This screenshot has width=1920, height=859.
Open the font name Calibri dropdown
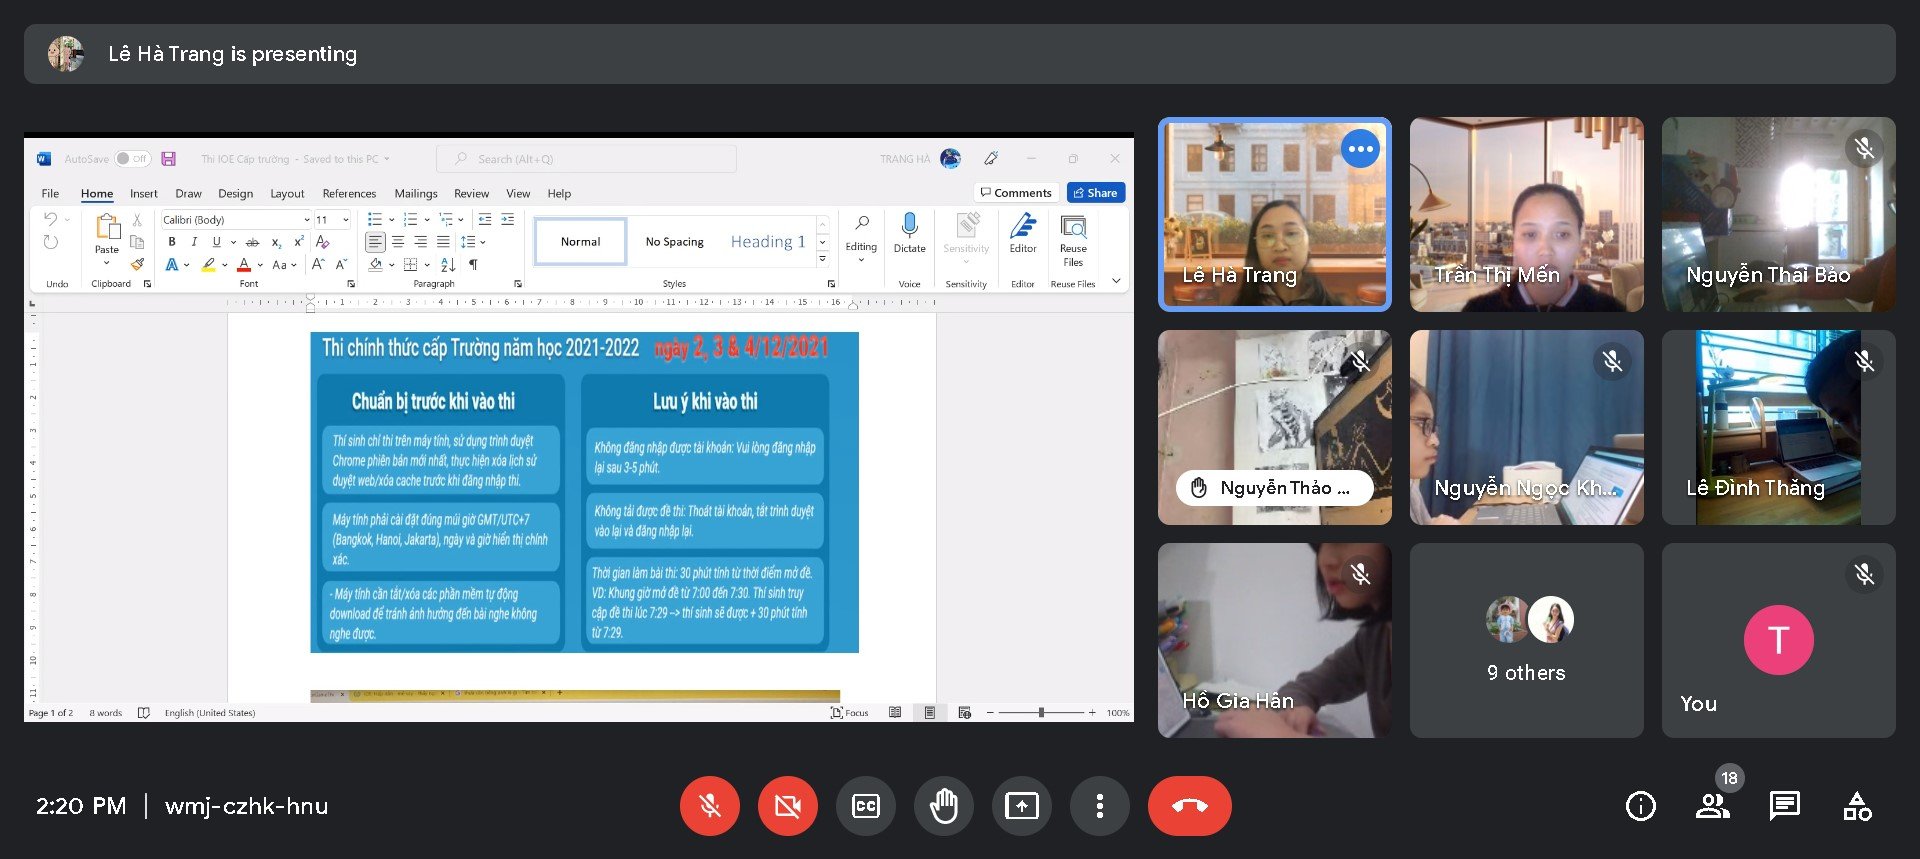[x=306, y=220]
